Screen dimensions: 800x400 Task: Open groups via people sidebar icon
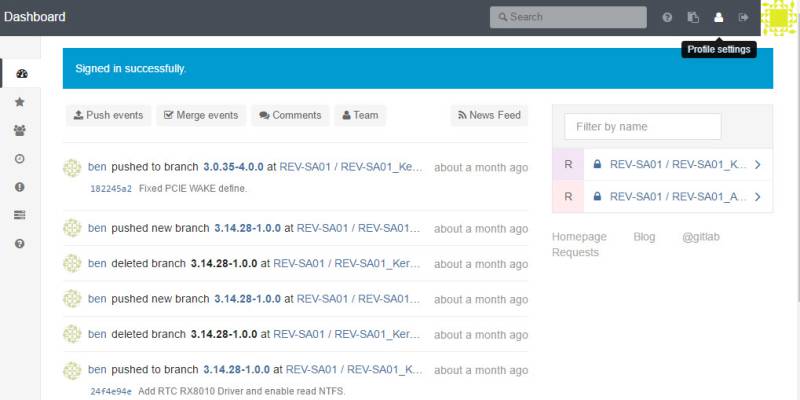(20, 131)
